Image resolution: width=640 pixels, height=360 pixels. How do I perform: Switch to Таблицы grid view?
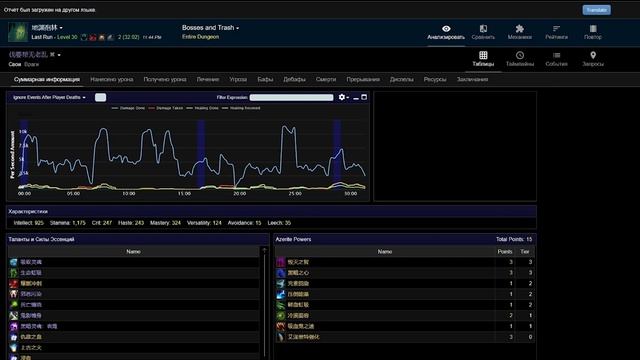(483, 59)
